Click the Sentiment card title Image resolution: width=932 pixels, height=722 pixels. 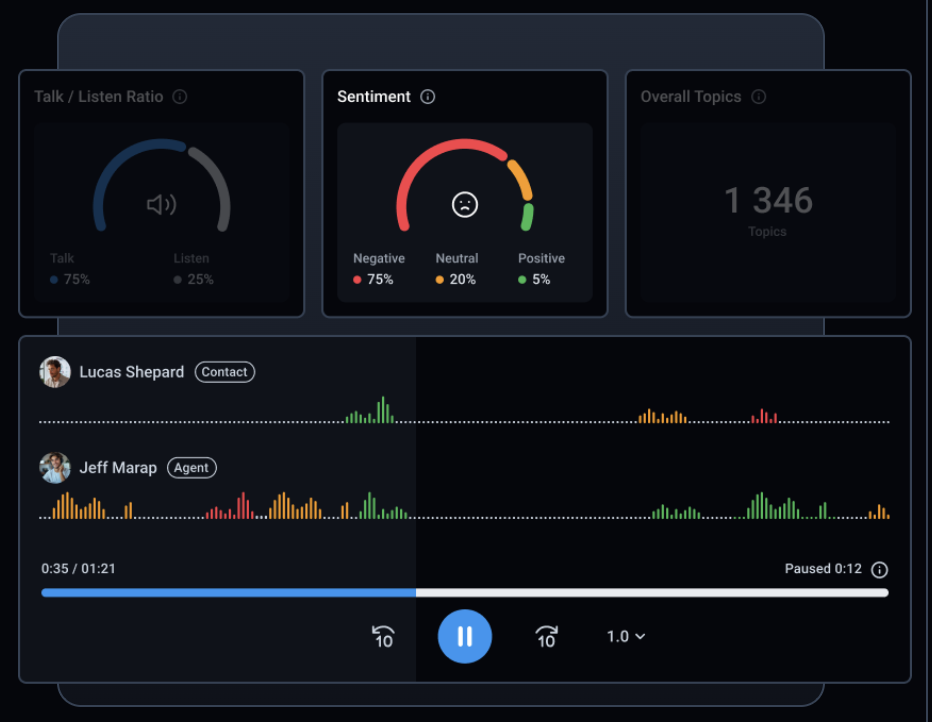pos(374,97)
